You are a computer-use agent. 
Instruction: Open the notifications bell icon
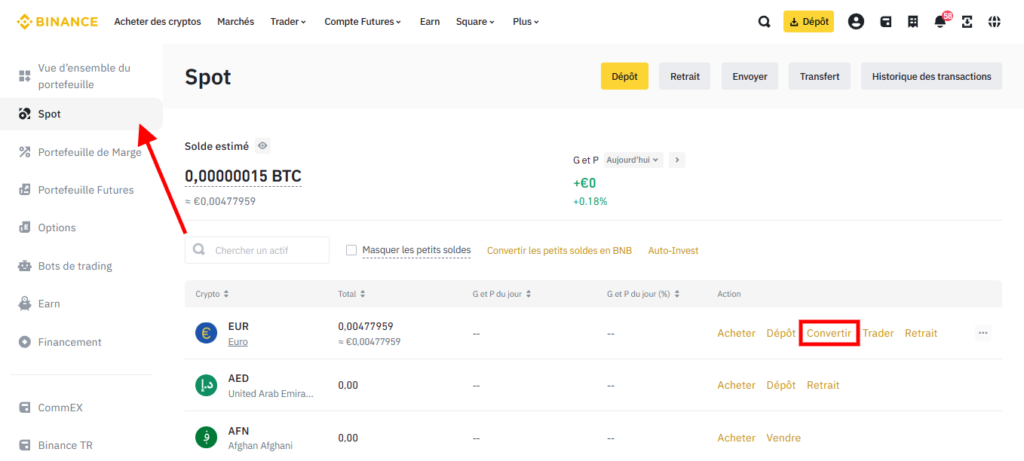[x=940, y=22]
